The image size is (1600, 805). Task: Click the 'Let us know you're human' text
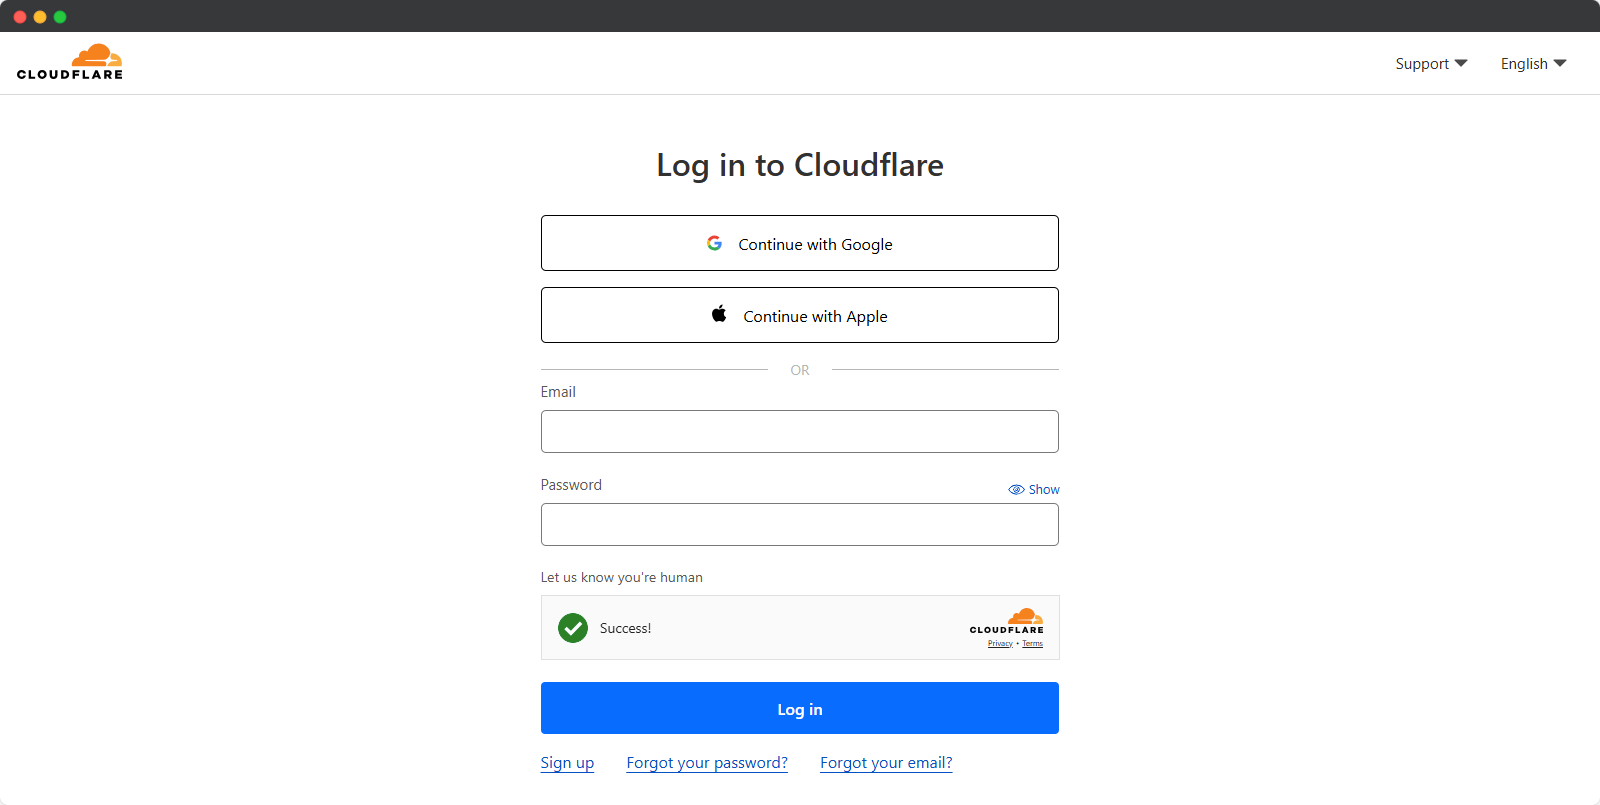pos(622,577)
